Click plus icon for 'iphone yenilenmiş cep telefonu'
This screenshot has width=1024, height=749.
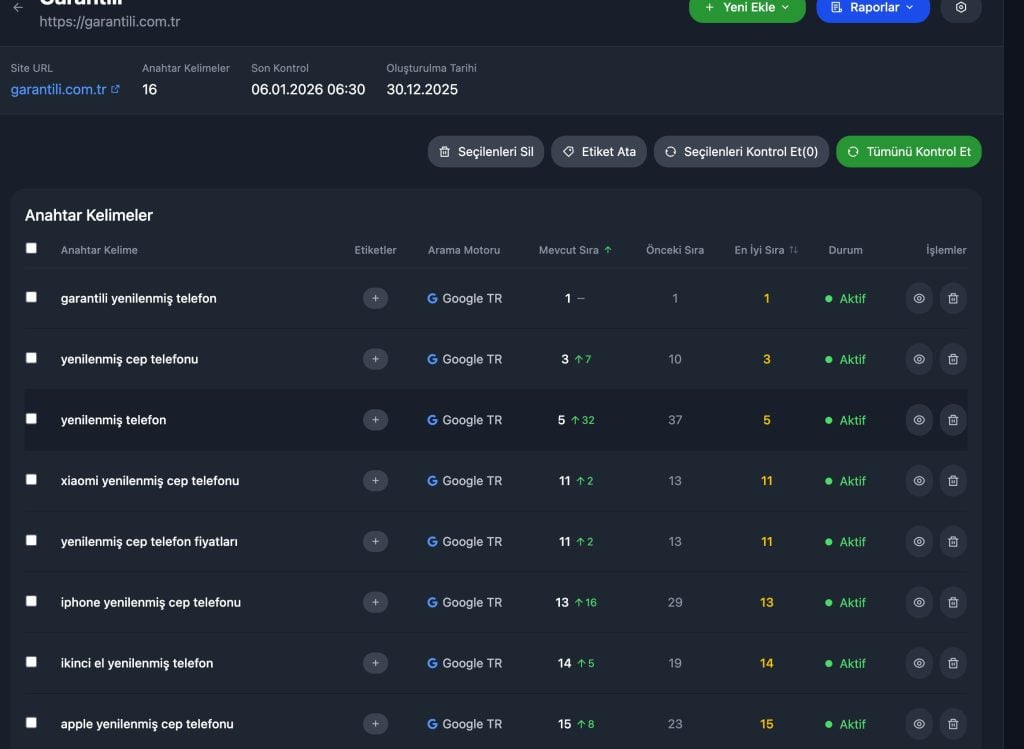pos(375,602)
